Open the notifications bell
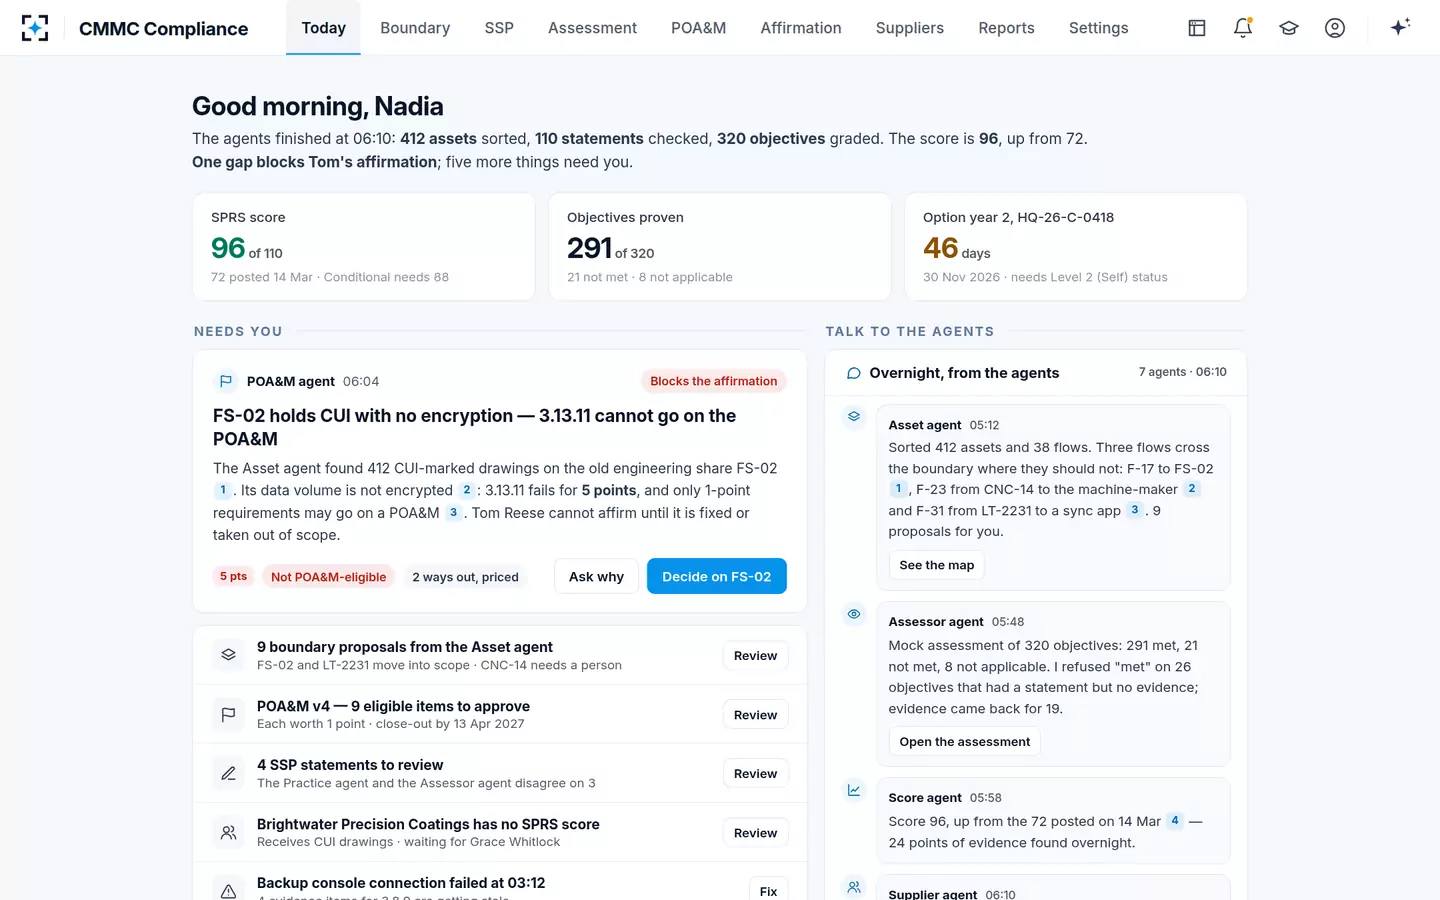1440x900 pixels. pos(1243,28)
